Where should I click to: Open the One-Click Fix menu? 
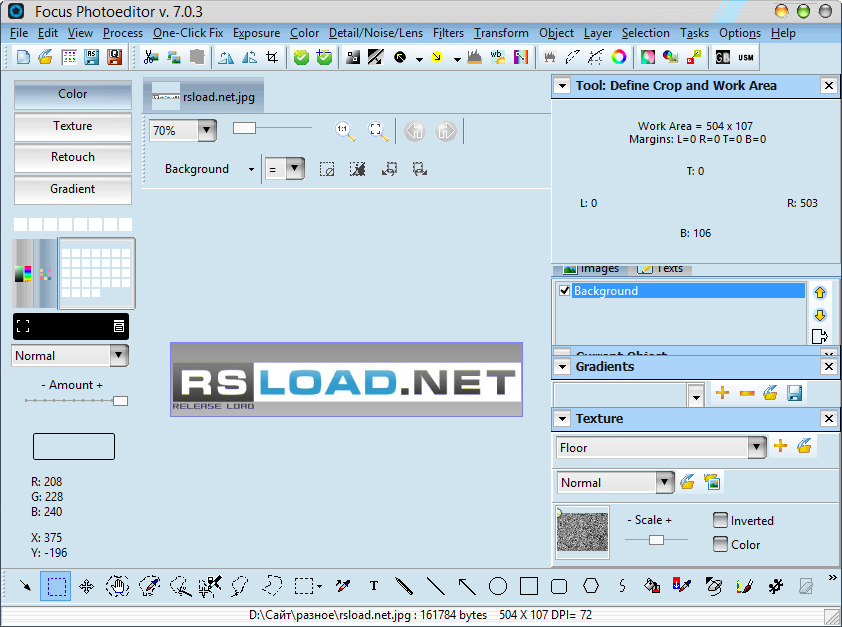click(x=188, y=33)
